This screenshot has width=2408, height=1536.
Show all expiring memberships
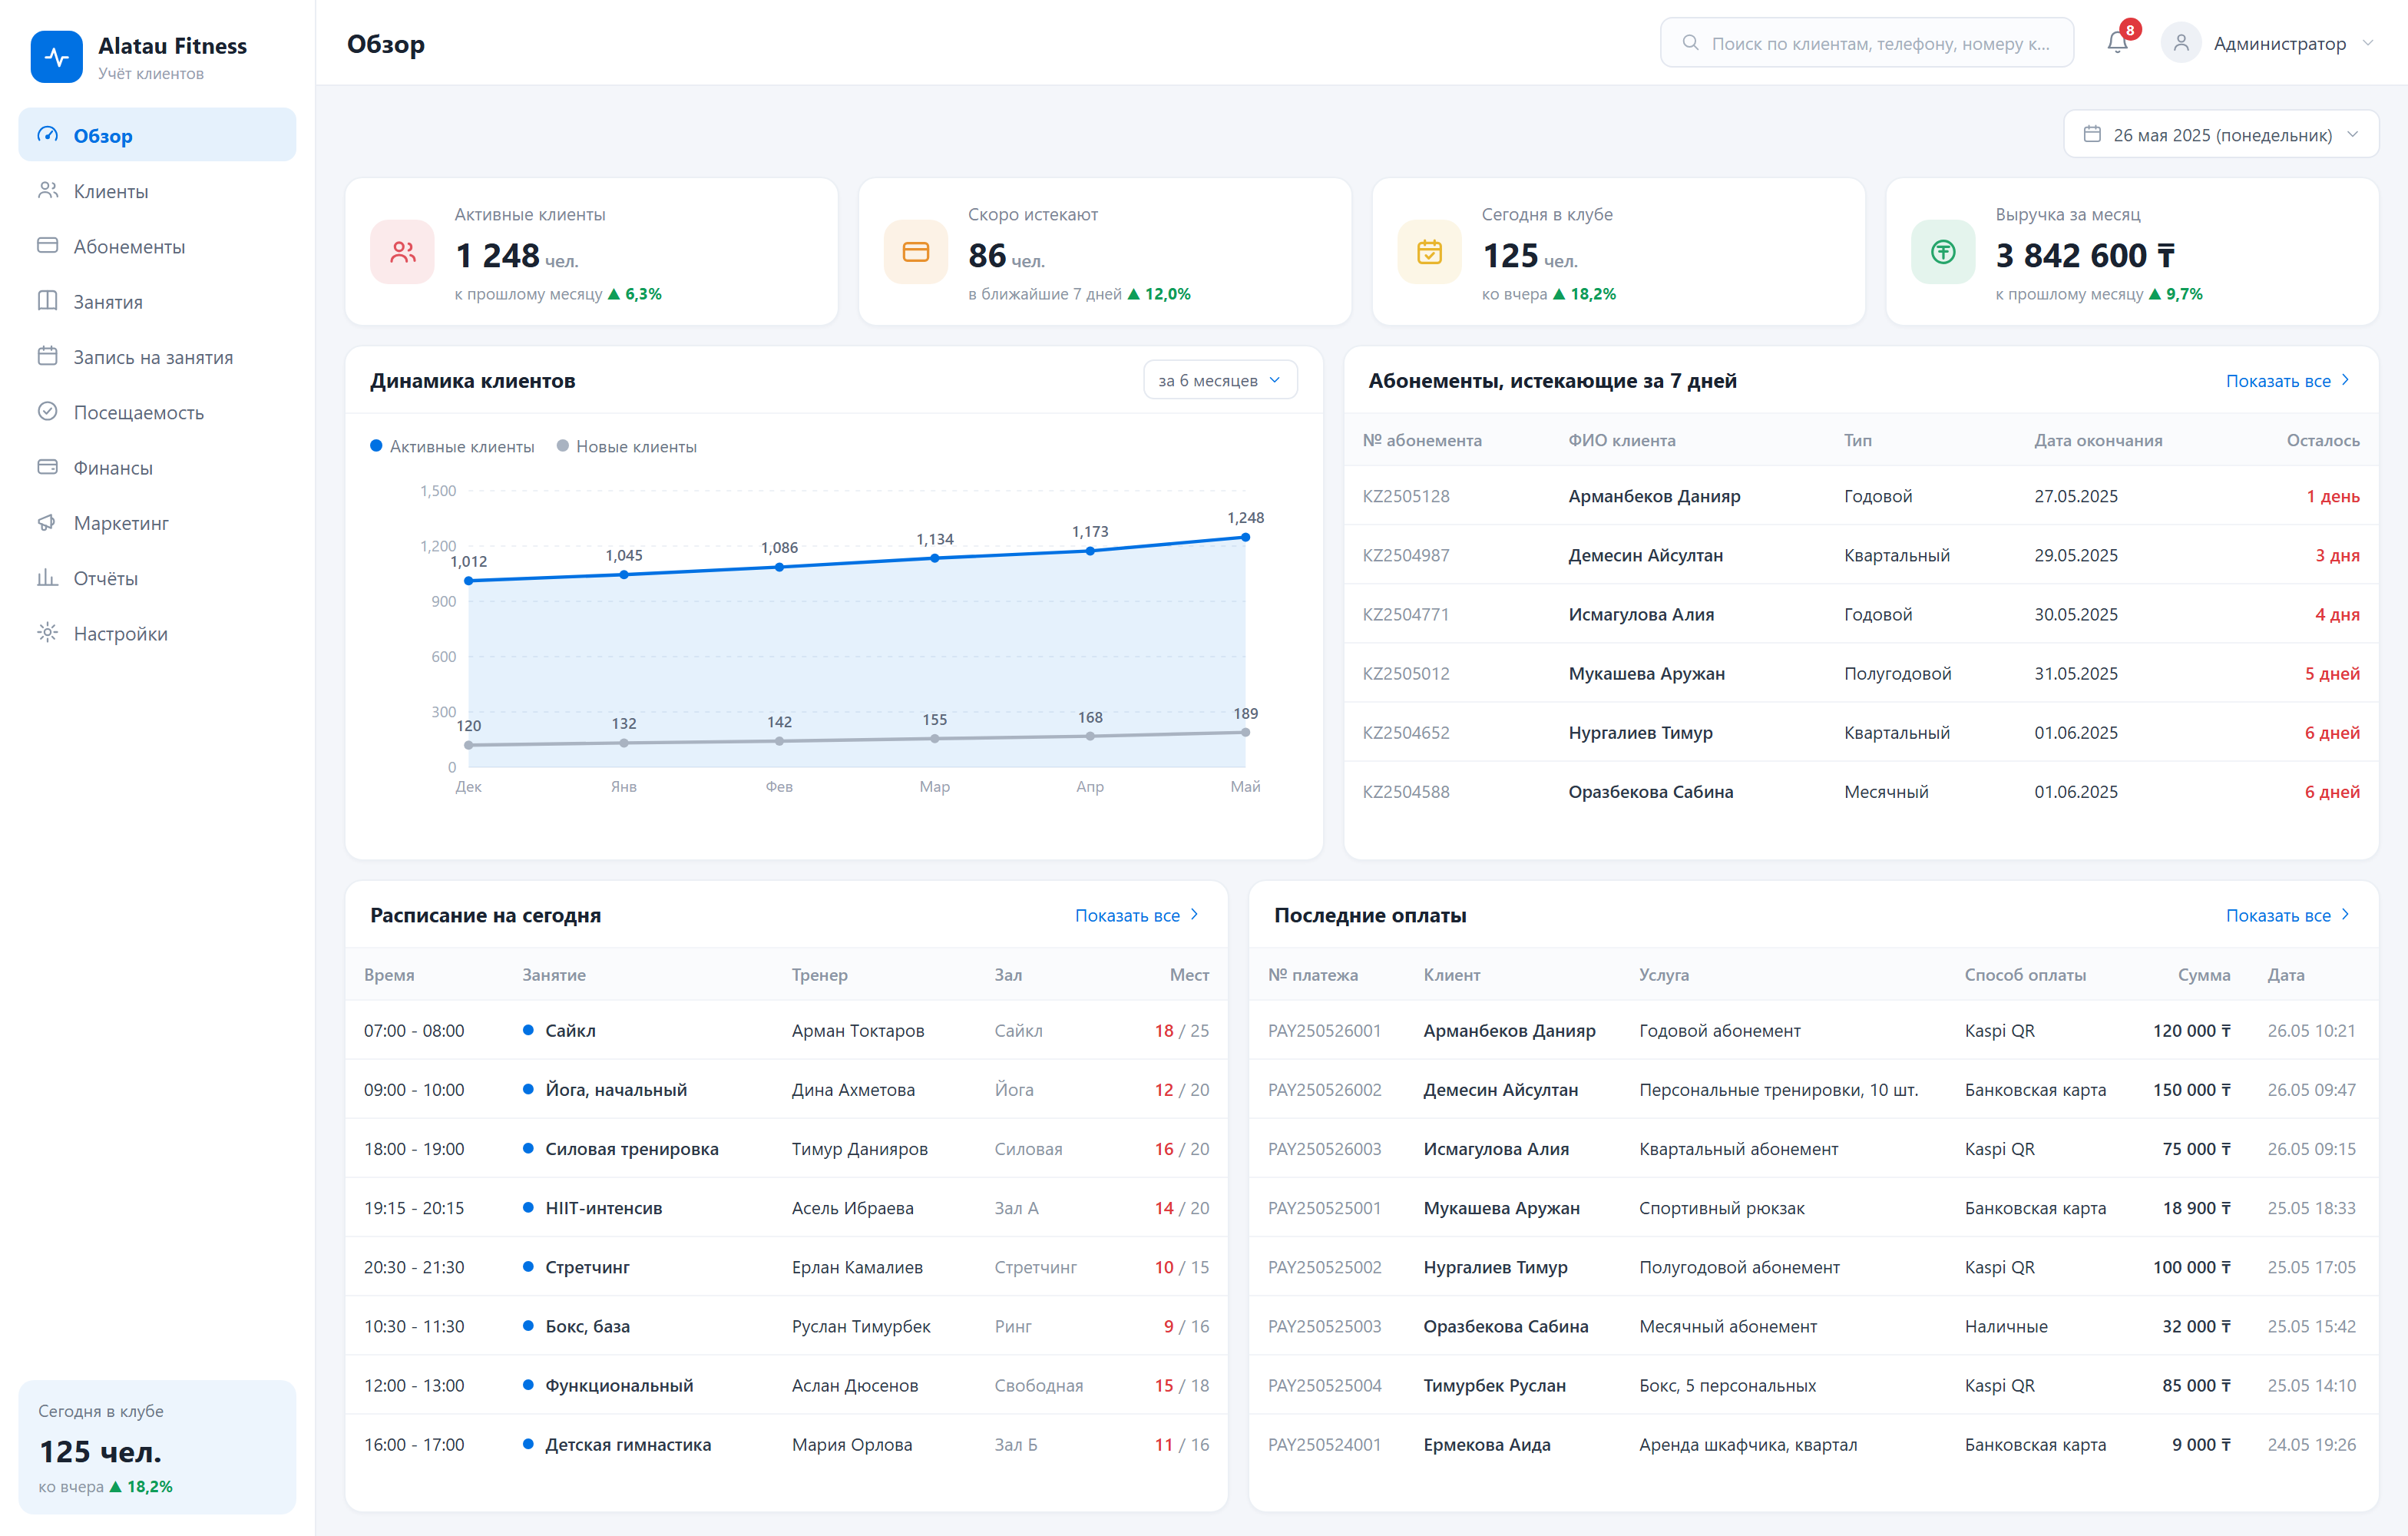[2288, 380]
